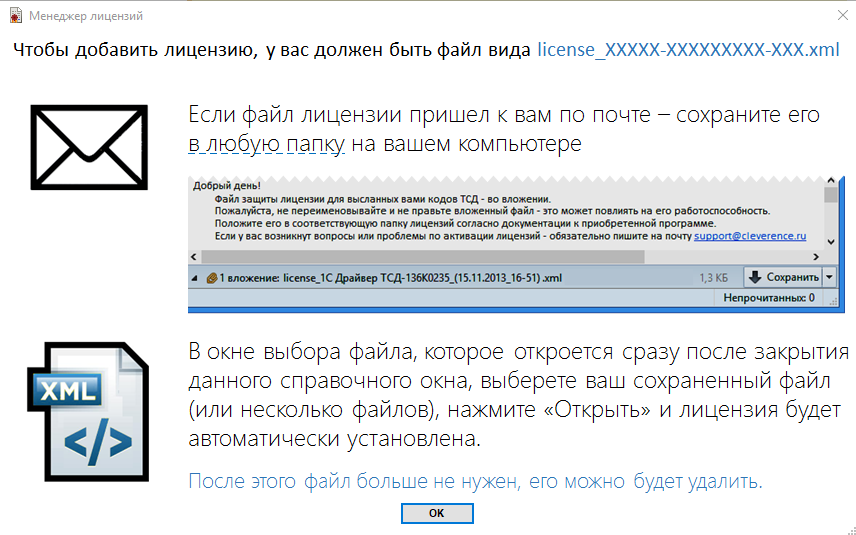Click the attachment license_1C Драйвер ТСД-136K0235 file name
This screenshot has width=856, height=535.
tap(423, 278)
